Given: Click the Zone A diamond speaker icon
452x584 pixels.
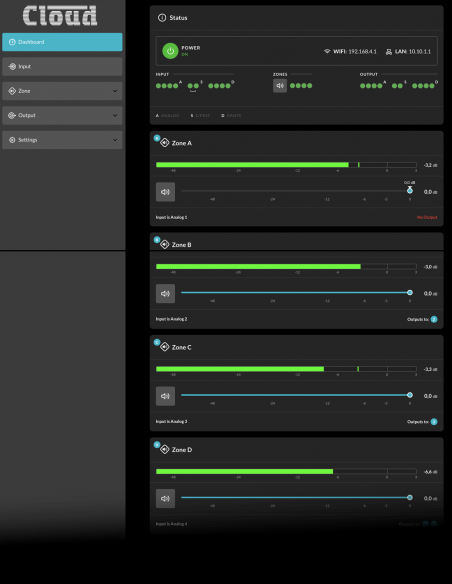Looking at the screenshot, I should point(165,143).
